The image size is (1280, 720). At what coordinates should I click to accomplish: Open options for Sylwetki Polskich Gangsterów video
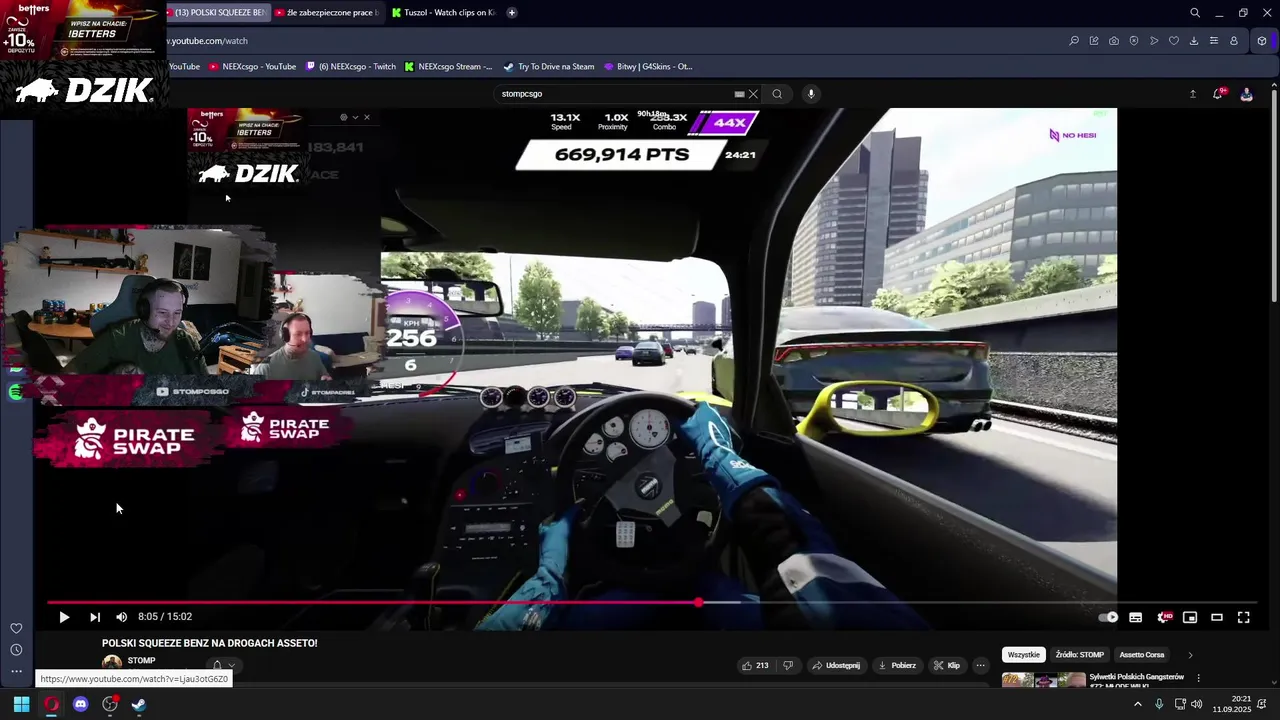pyautogui.click(x=1198, y=678)
